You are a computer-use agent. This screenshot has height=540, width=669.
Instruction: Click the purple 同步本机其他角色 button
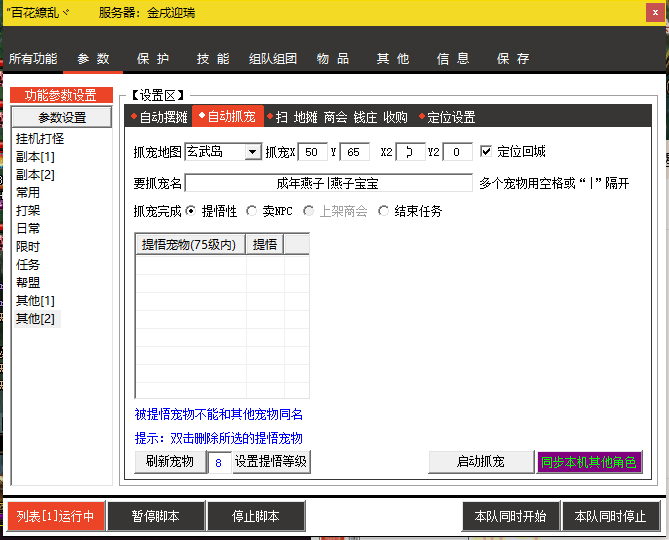[x=589, y=462]
